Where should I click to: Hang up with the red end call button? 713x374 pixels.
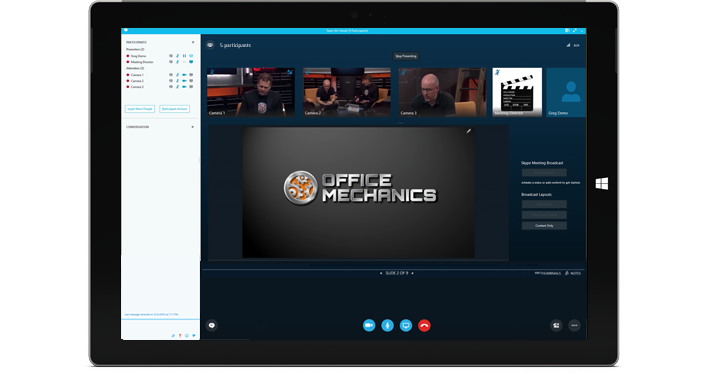[424, 325]
